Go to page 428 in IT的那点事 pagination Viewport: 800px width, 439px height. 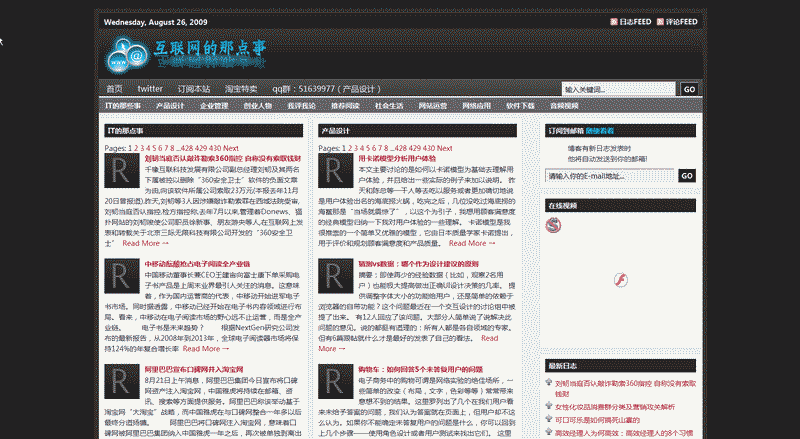pos(187,148)
